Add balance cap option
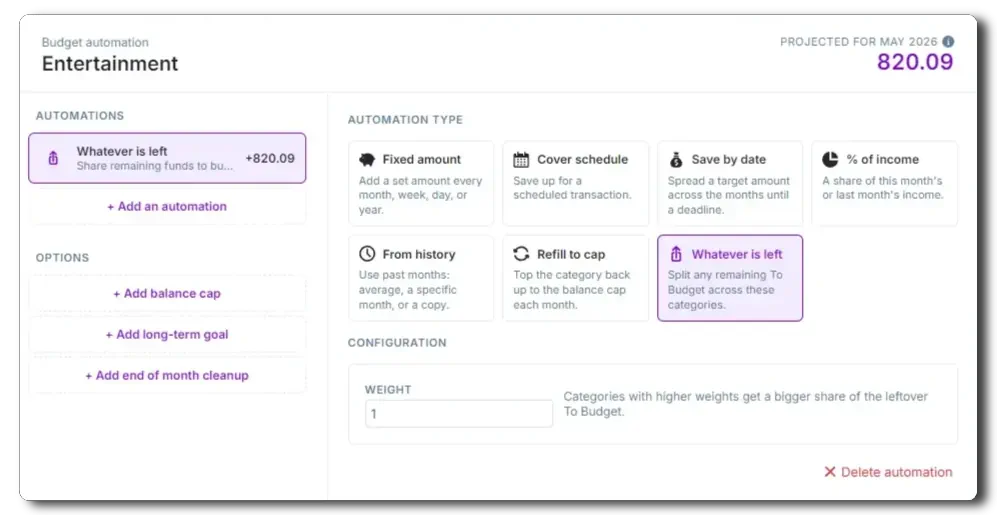The image size is (997, 515). pos(167,294)
